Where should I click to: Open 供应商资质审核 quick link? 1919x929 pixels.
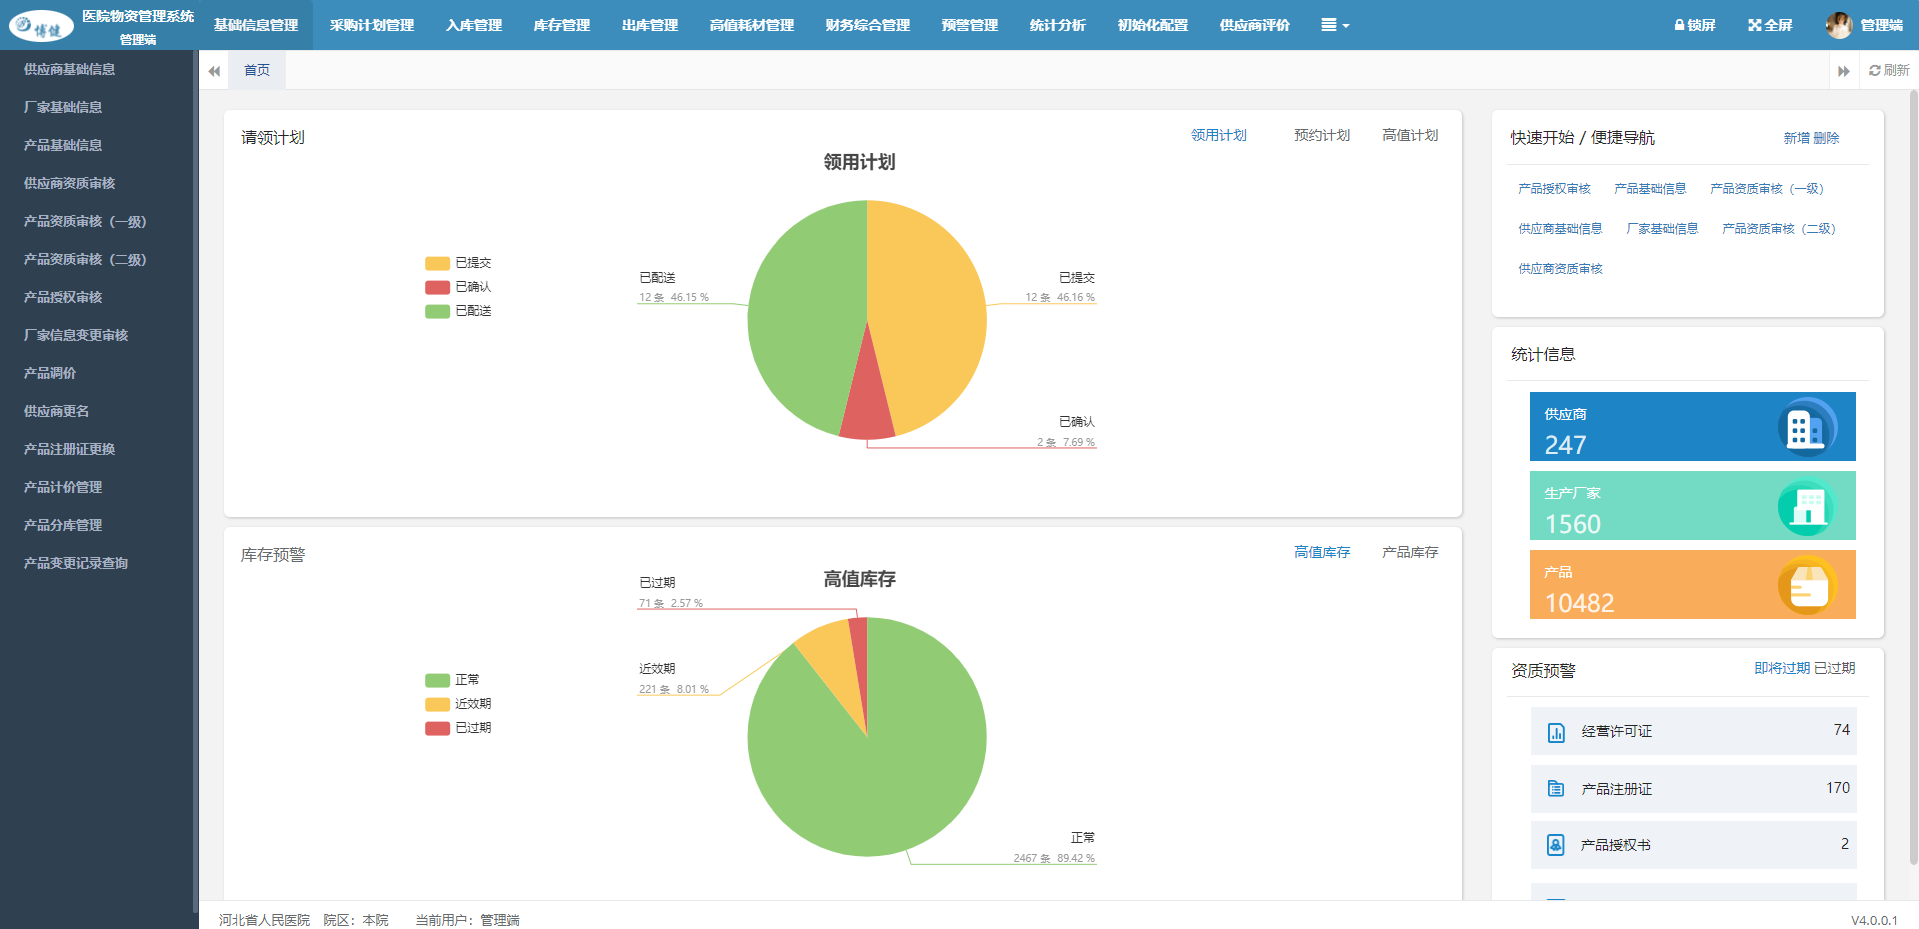(1560, 269)
